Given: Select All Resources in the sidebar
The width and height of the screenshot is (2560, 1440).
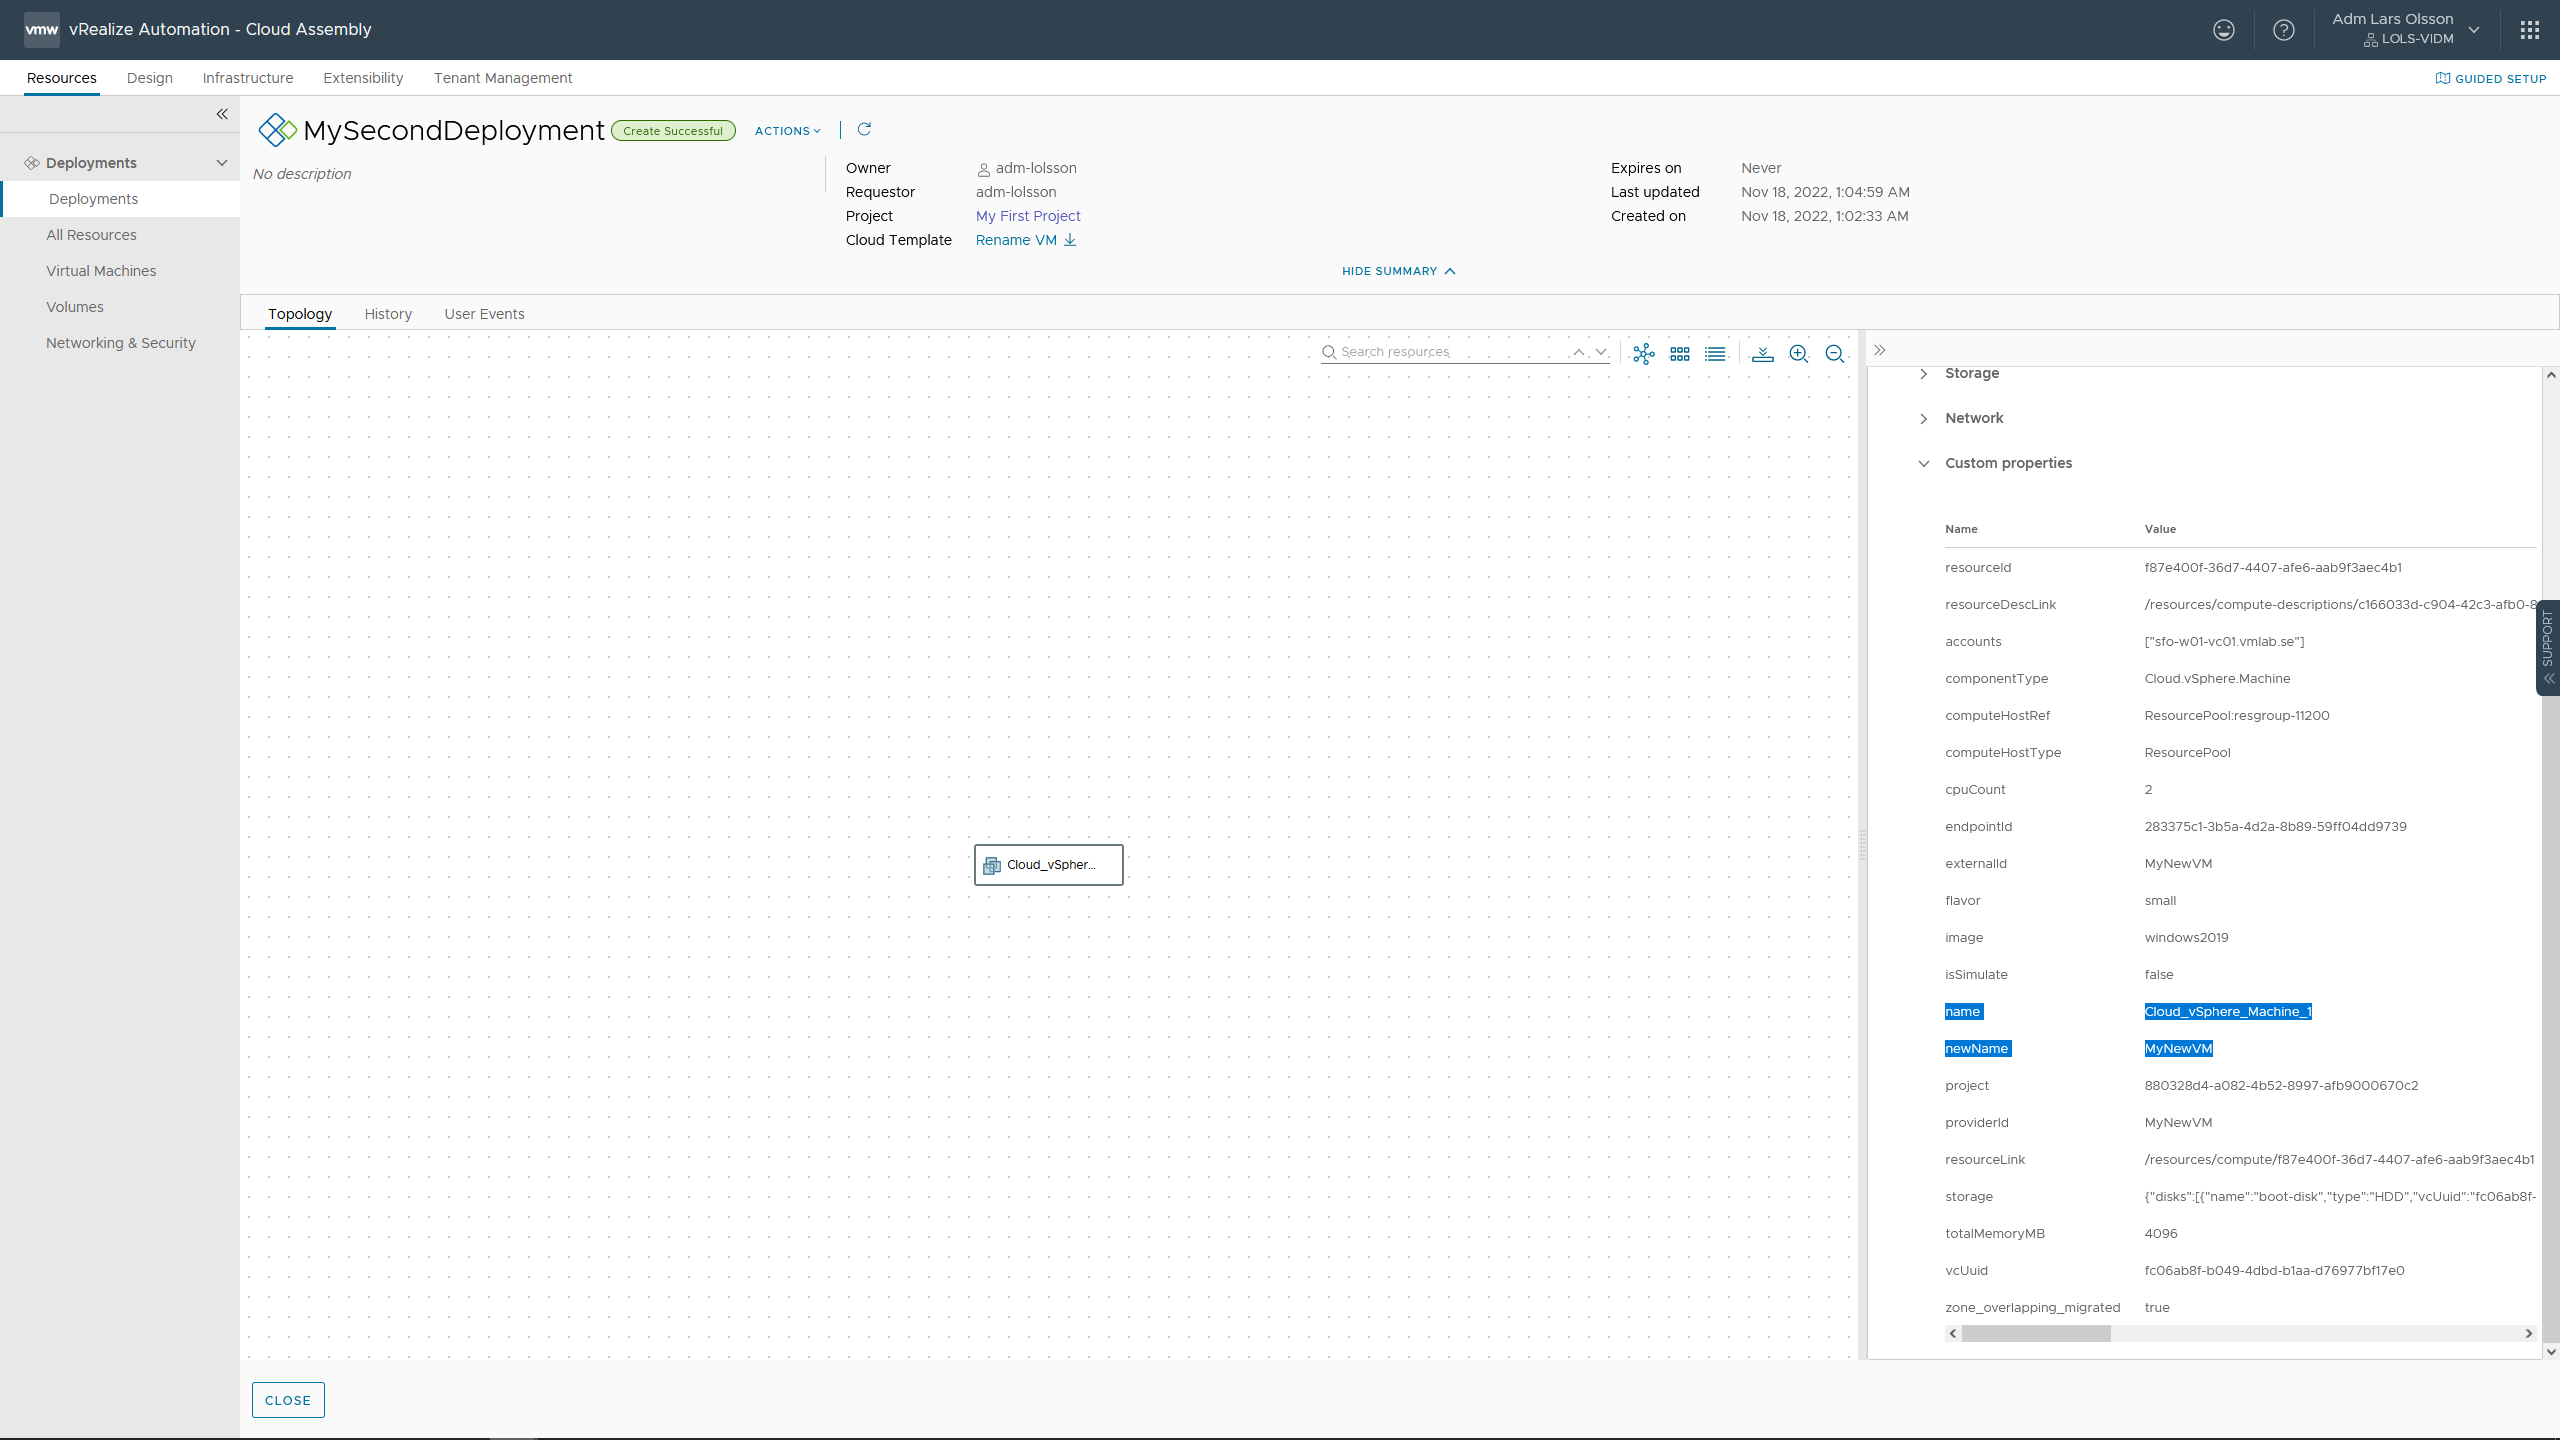Looking at the screenshot, I should click(x=91, y=235).
